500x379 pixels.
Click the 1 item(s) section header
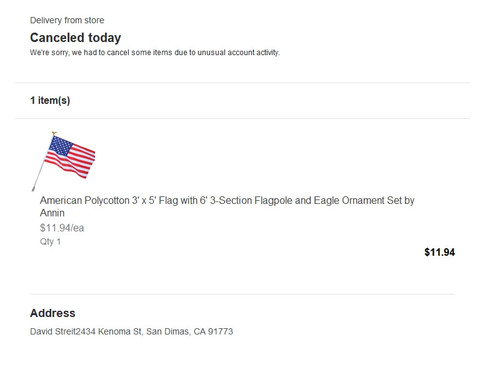click(x=50, y=100)
